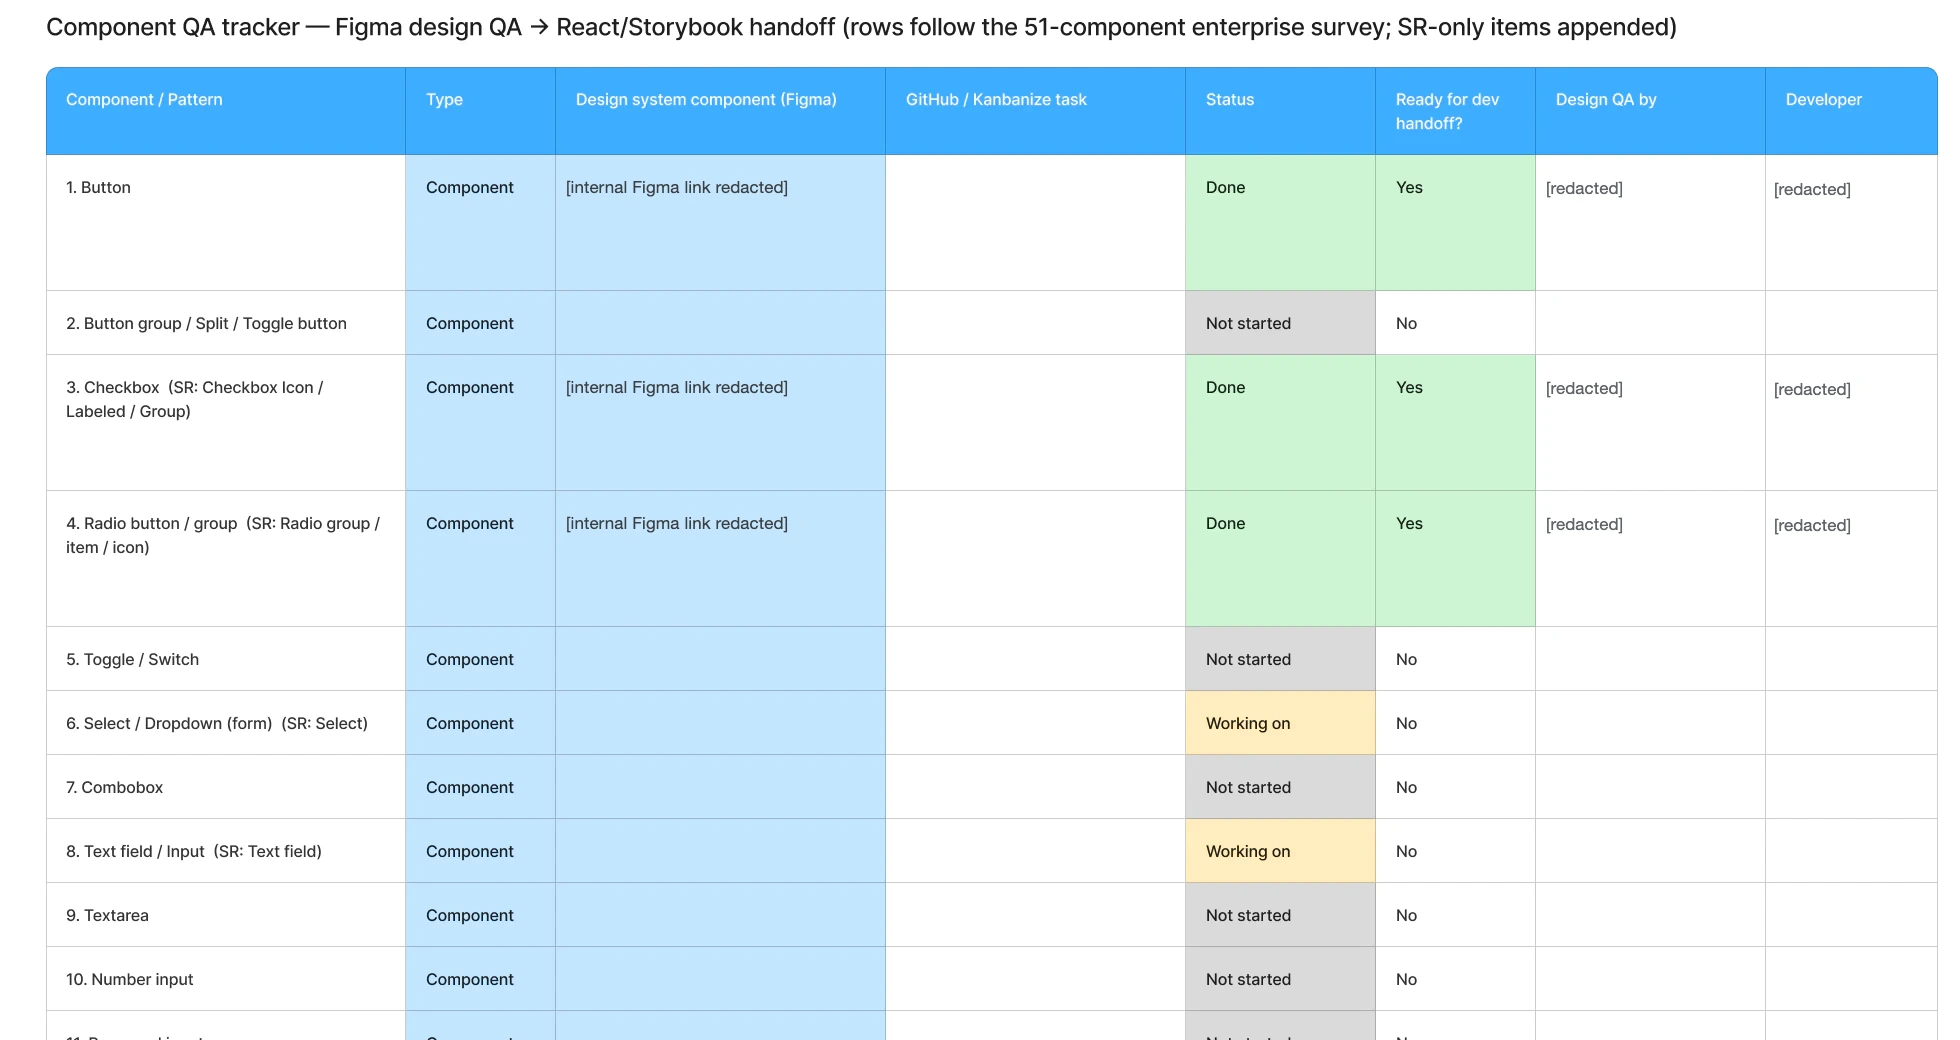Viewport: 1960px width, 1040px height.
Task: Select '8. Text field / Input' cell
Action: tap(226, 851)
